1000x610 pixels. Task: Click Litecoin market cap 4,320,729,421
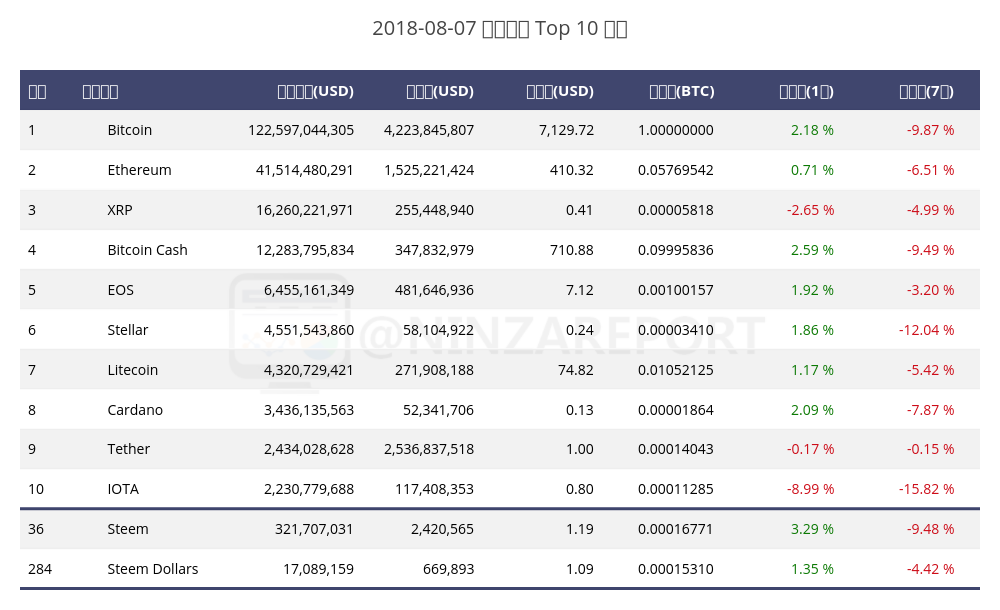tap(309, 370)
